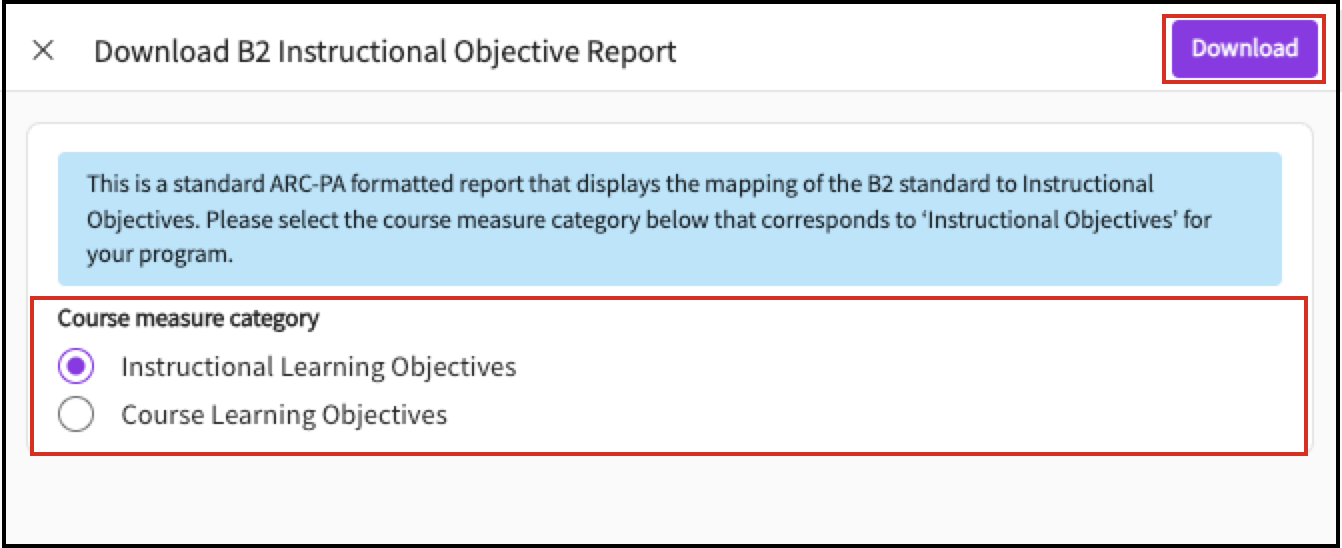The image size is (1342, 548).
Task: Click the Instructional Learning Objectives label text
Action: coord(318,367)
